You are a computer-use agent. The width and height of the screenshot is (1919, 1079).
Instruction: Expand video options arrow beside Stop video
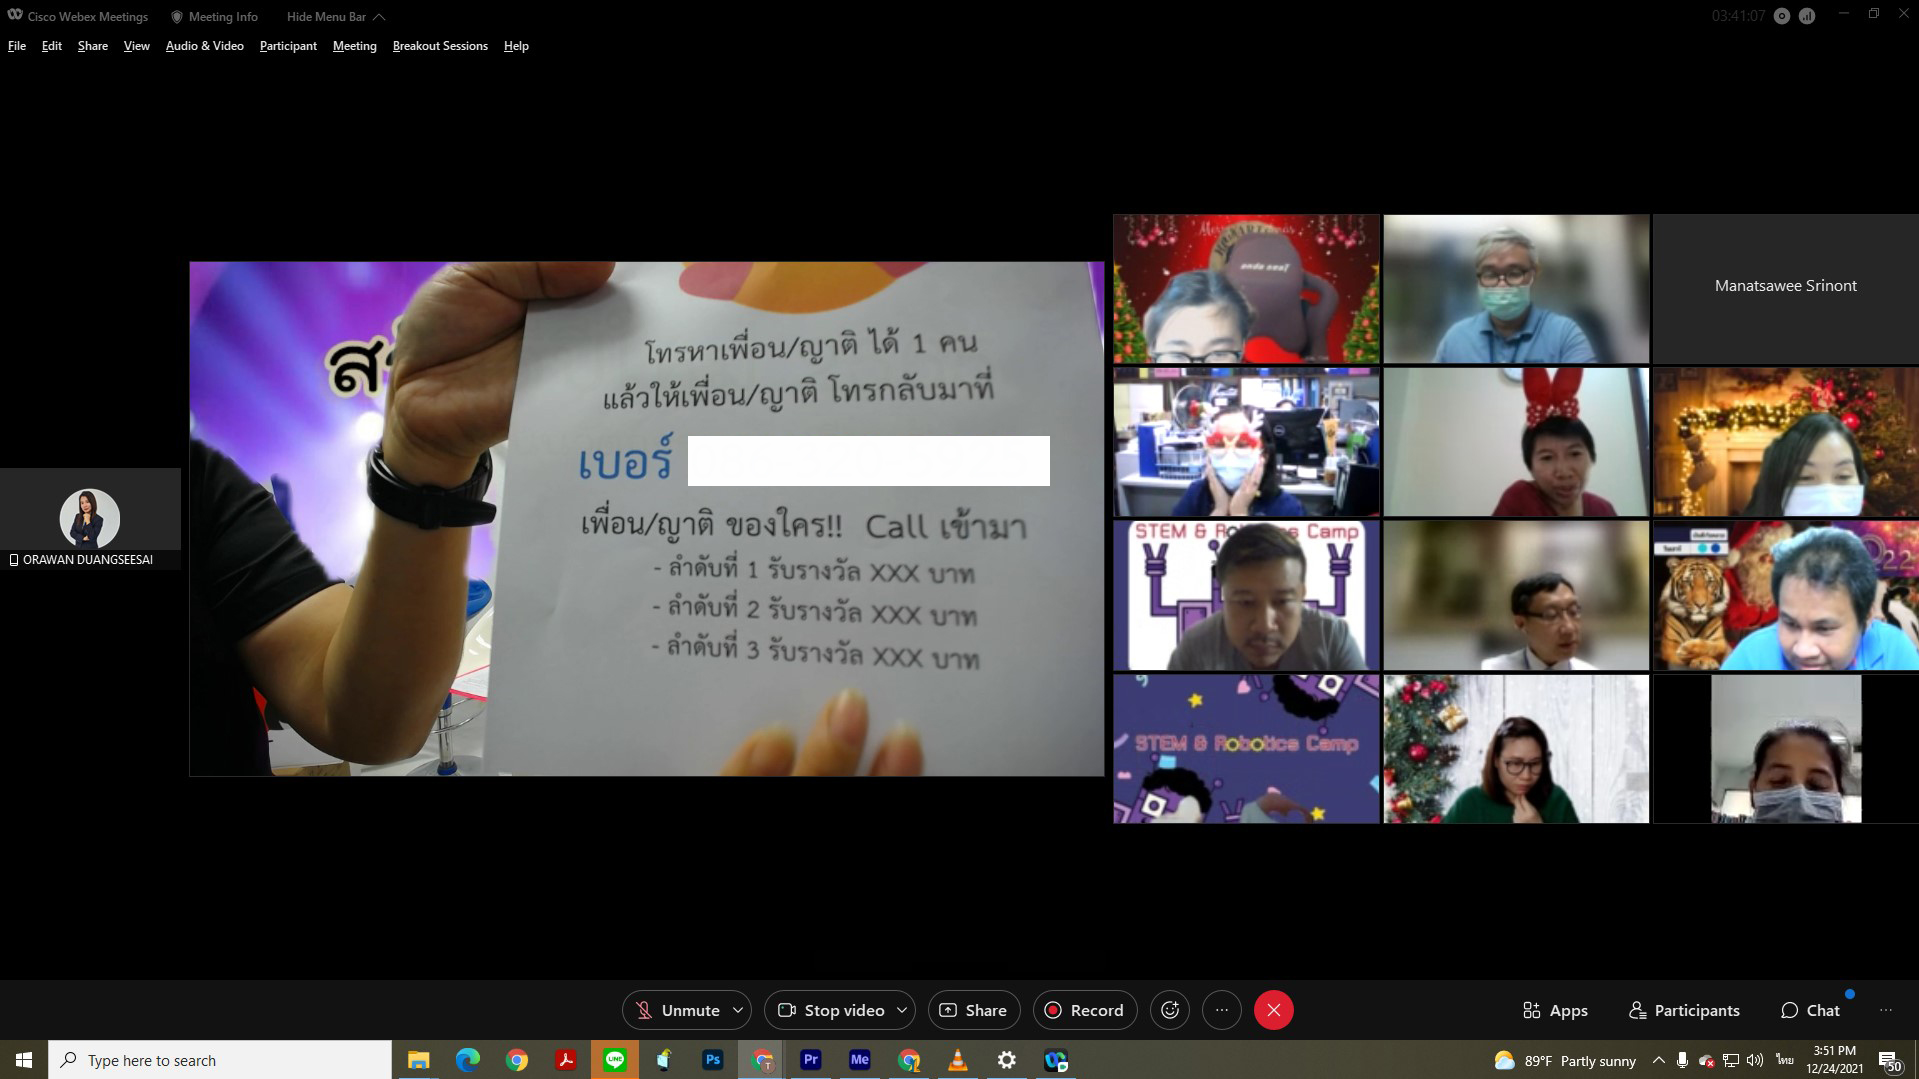(x=902, y=1010)
